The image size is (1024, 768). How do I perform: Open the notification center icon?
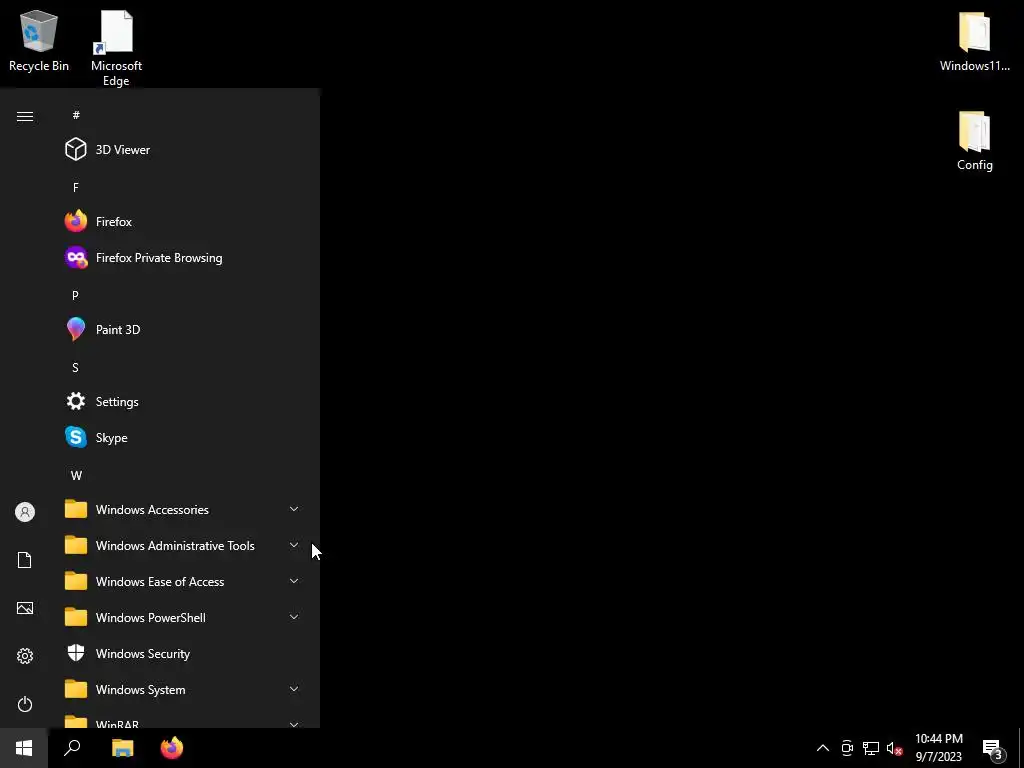(993, 748)
